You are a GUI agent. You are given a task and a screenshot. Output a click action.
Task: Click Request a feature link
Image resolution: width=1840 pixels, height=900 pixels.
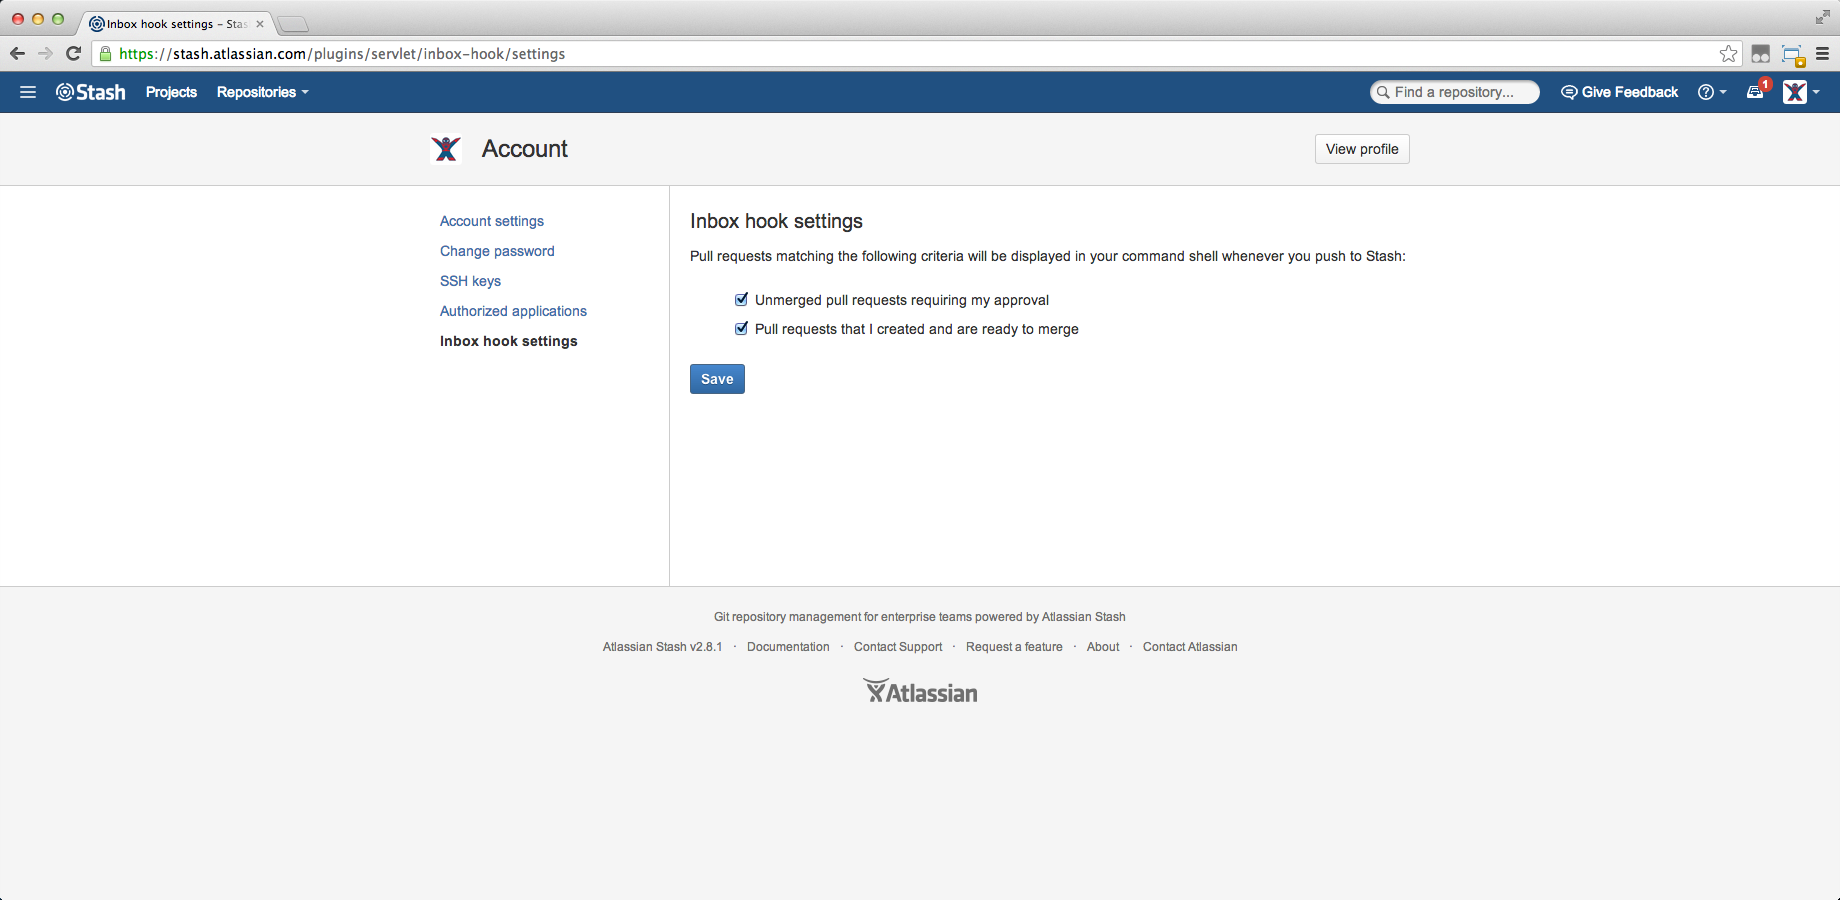1014,647
